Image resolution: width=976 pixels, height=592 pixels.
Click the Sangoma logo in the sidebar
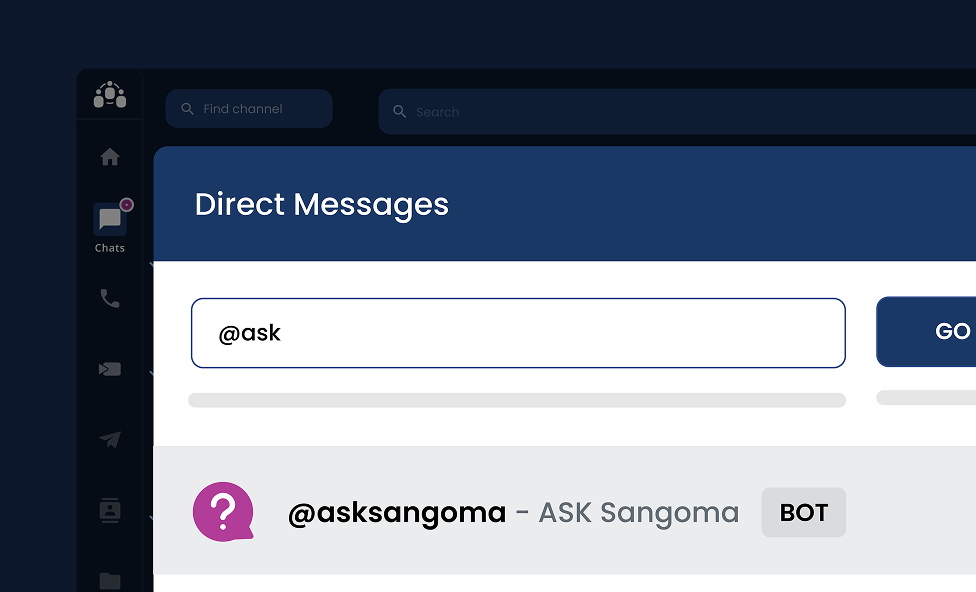[110, 95]
